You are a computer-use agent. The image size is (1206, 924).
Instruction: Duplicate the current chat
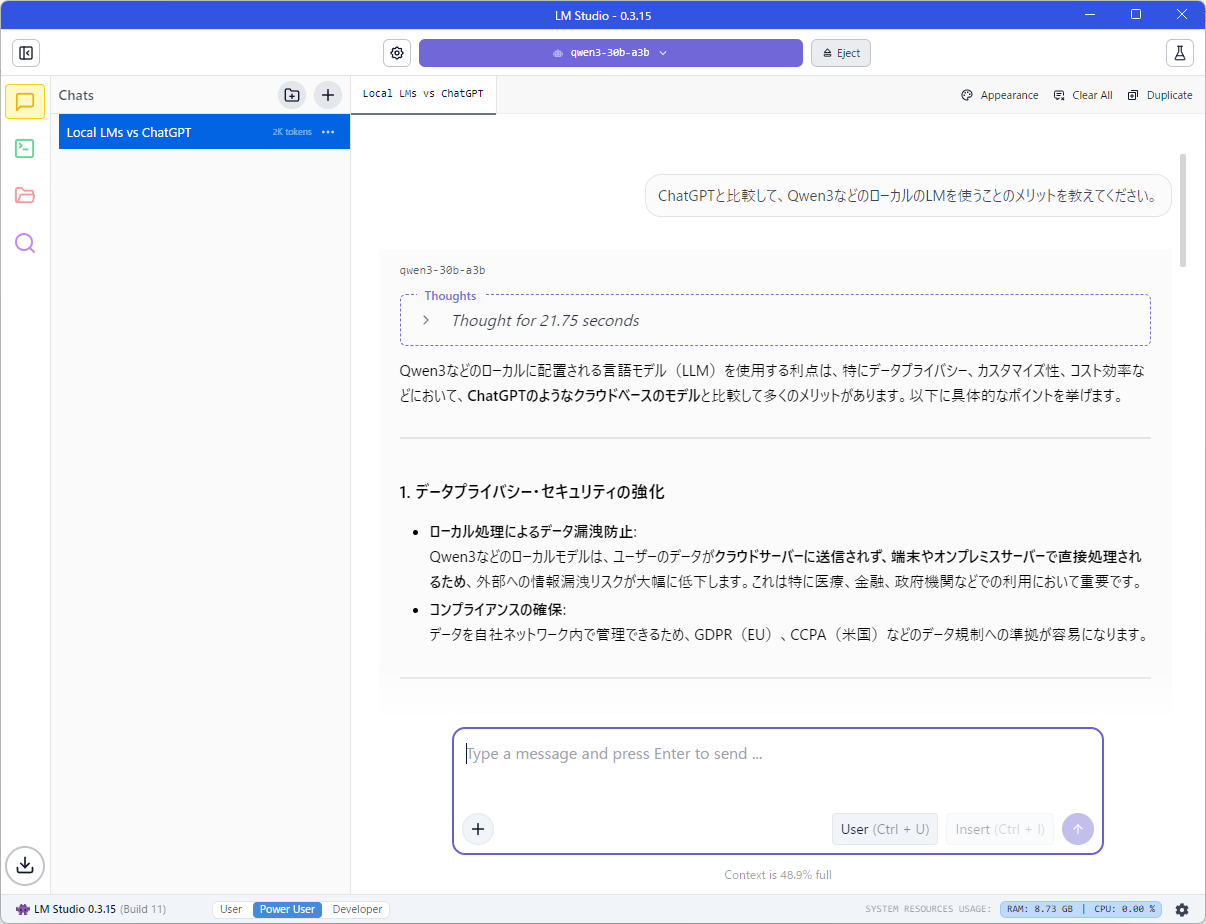[1160, 95]
